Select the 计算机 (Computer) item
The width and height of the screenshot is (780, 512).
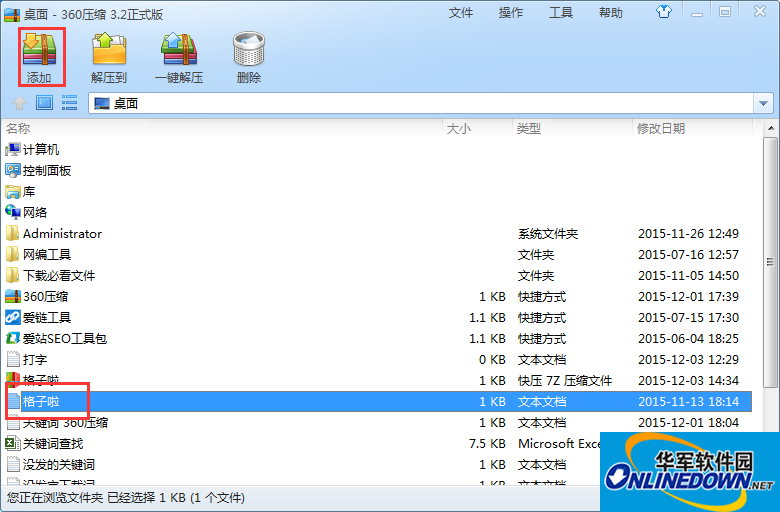click(41, 149)
